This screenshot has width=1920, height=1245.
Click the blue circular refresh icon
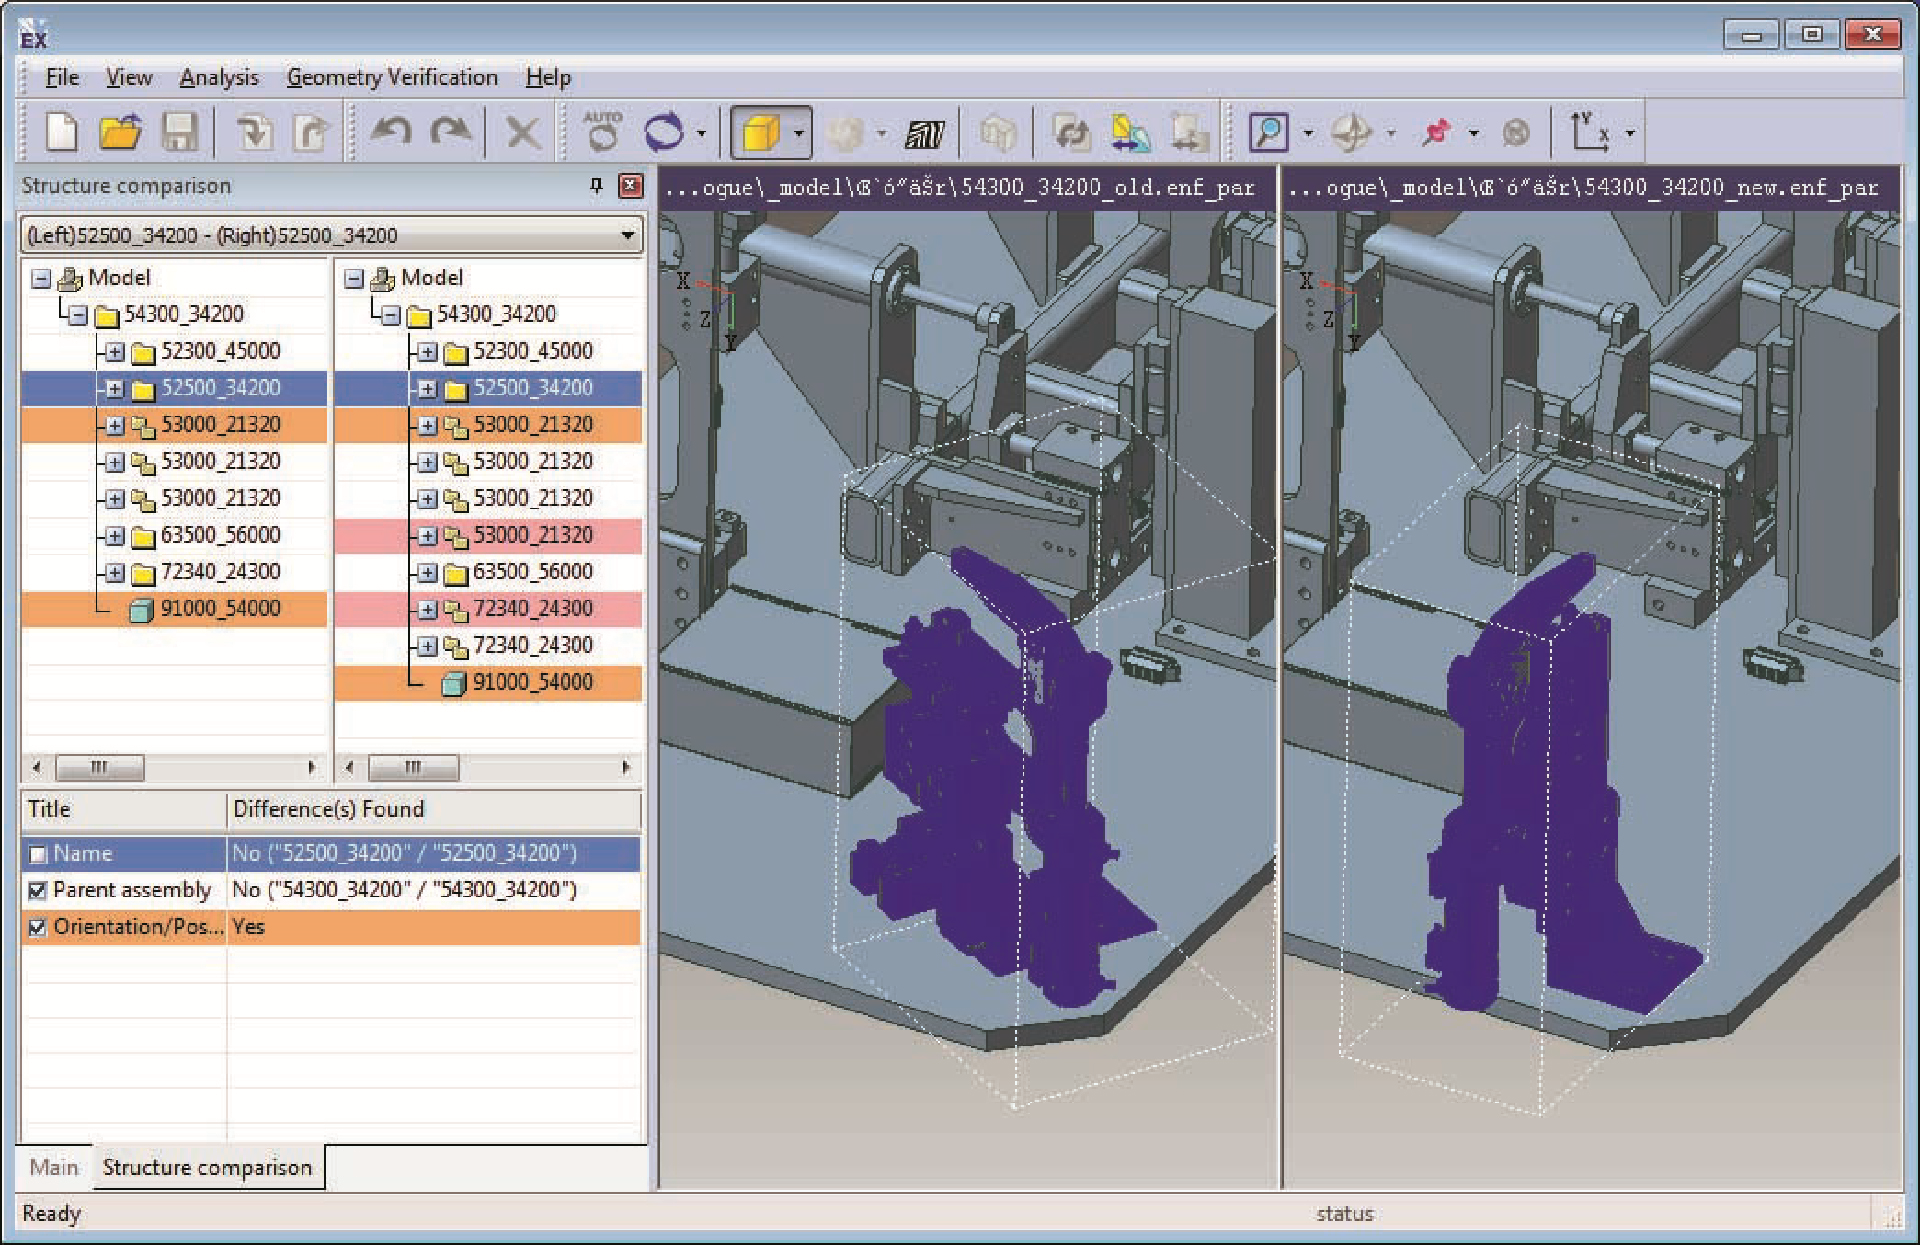(x=663, y=132)
